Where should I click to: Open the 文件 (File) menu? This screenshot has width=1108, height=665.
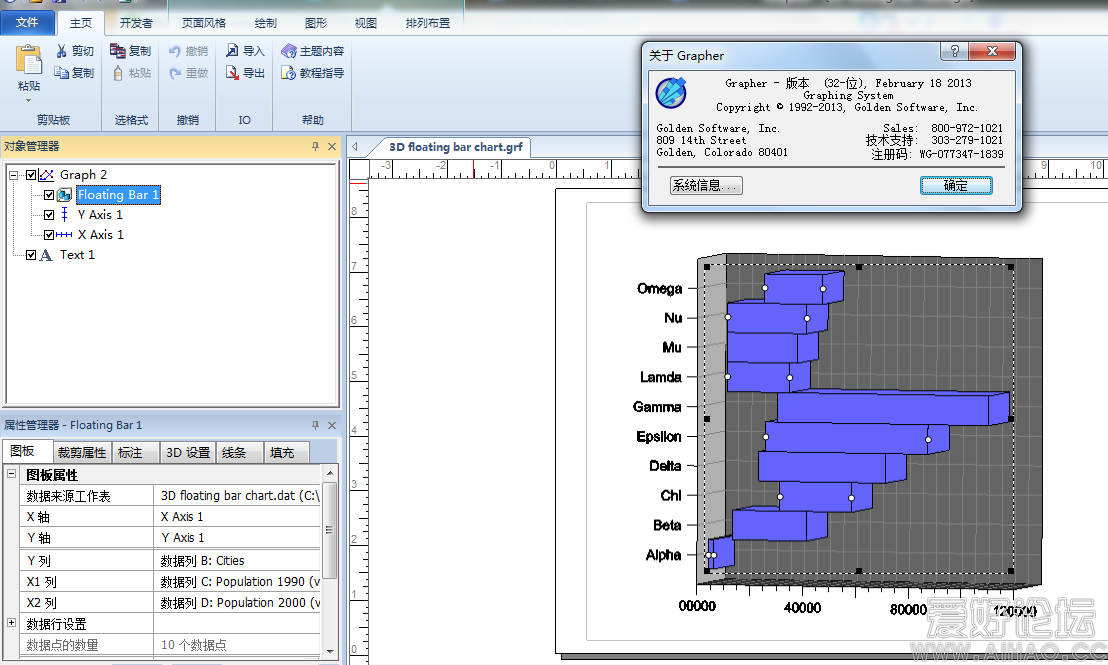coord(27,23)
